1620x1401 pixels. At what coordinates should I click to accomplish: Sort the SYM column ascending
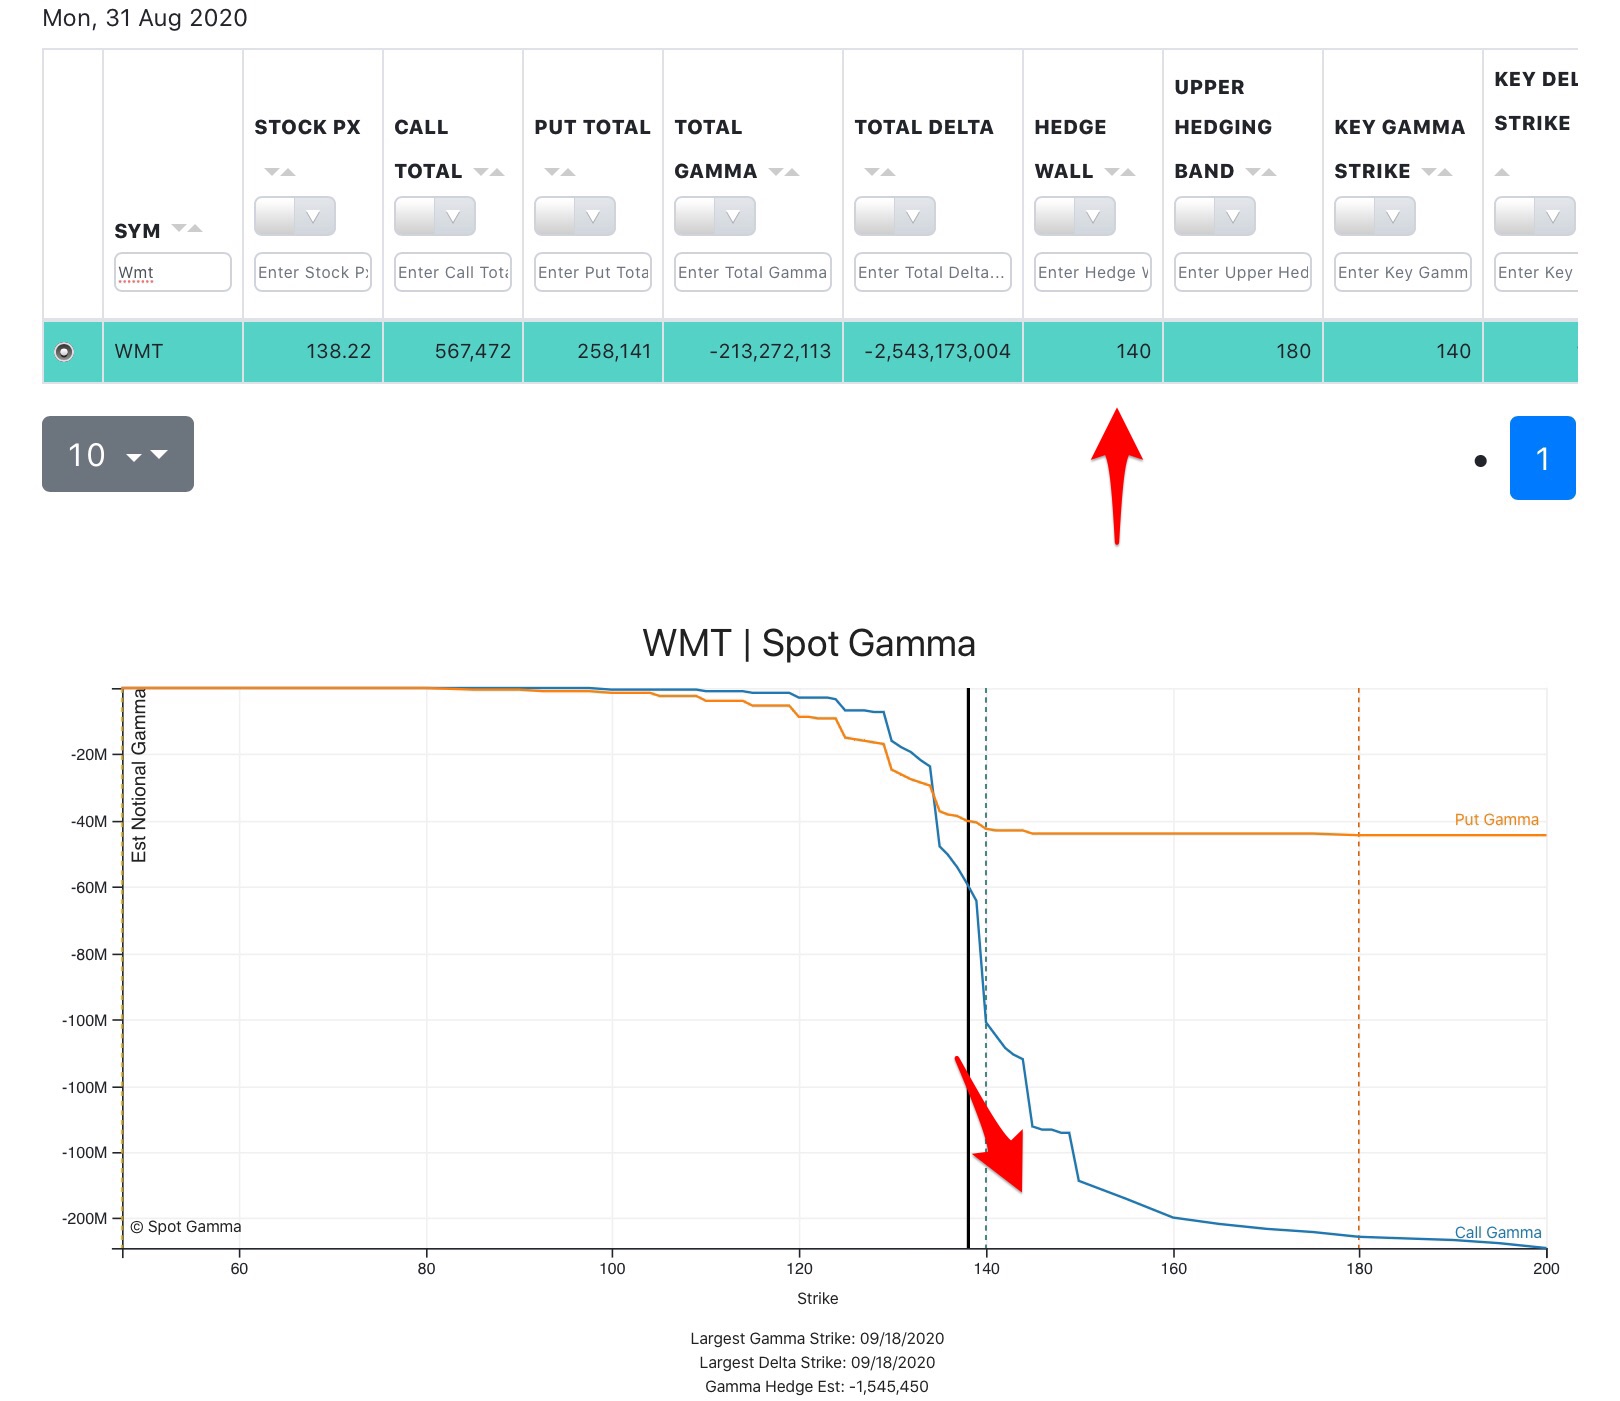coord(194,229)
